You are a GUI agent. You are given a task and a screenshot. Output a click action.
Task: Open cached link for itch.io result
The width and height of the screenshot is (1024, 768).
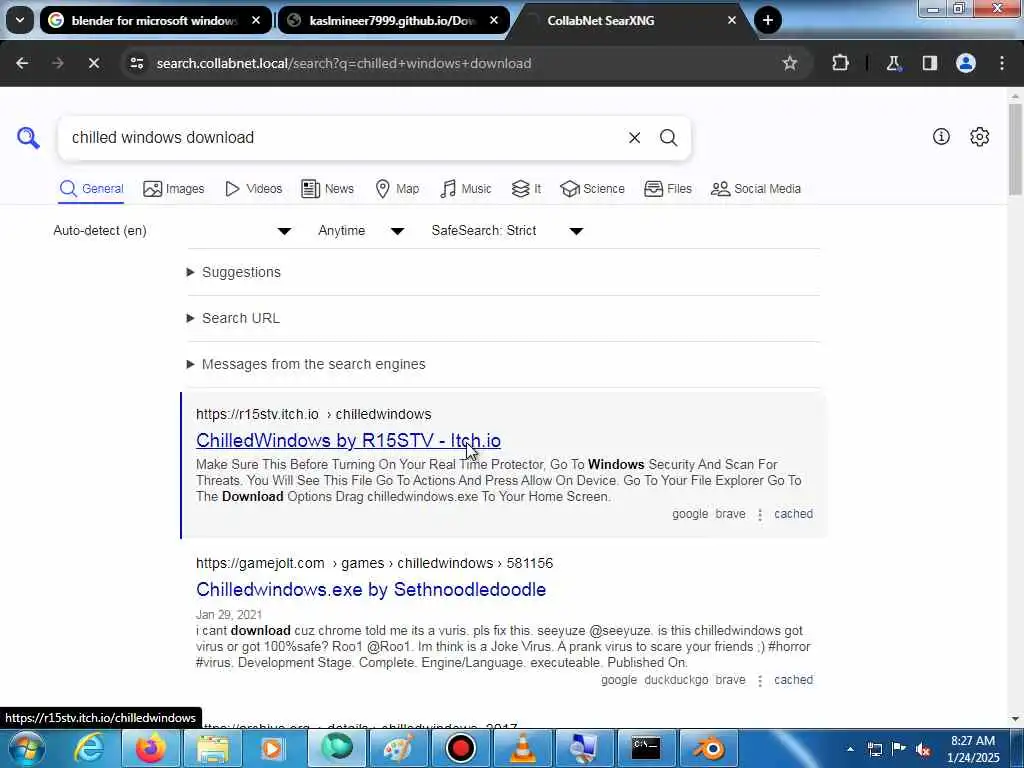pos(793,514)
